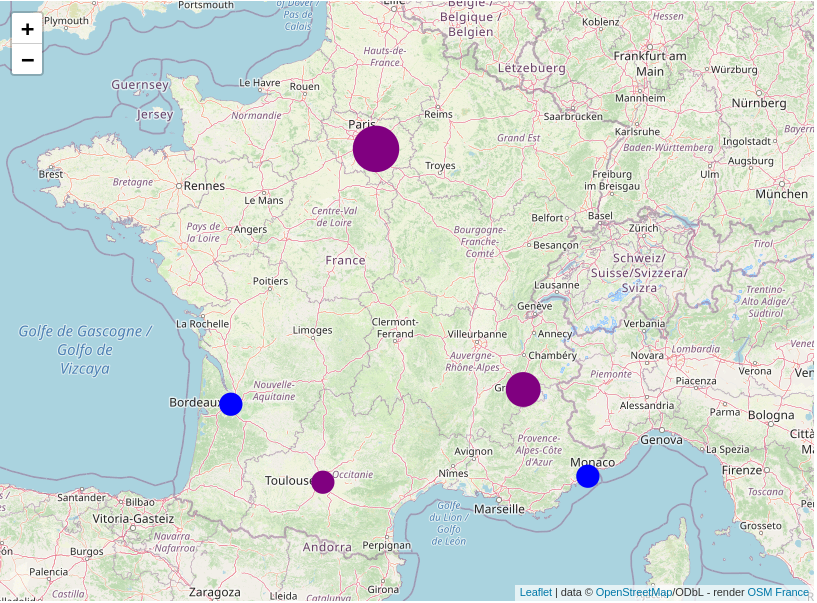Click the 'Frankfurt am Main' label
This screenshot has width=817, height=603.
click(650, 64)
